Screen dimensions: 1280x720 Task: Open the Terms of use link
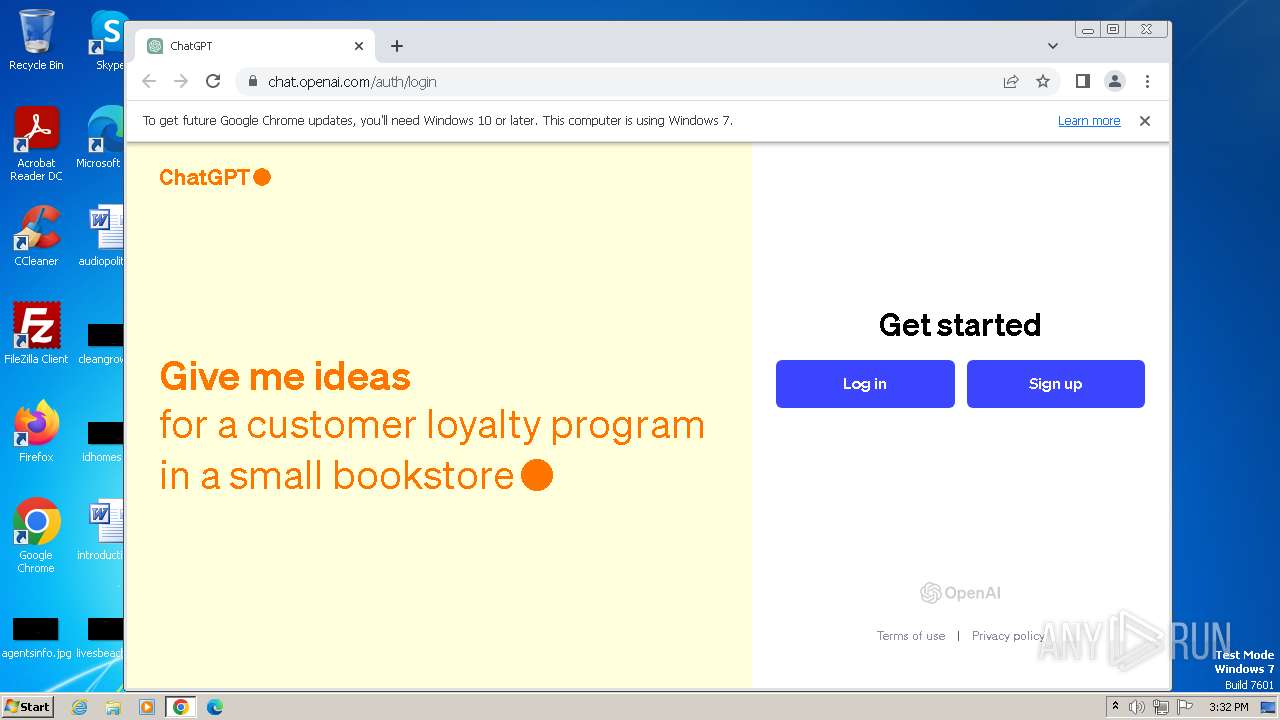[911, 636]
